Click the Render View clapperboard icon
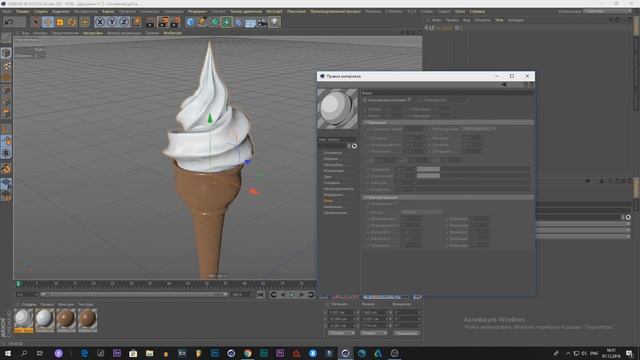 coord(151,22)
